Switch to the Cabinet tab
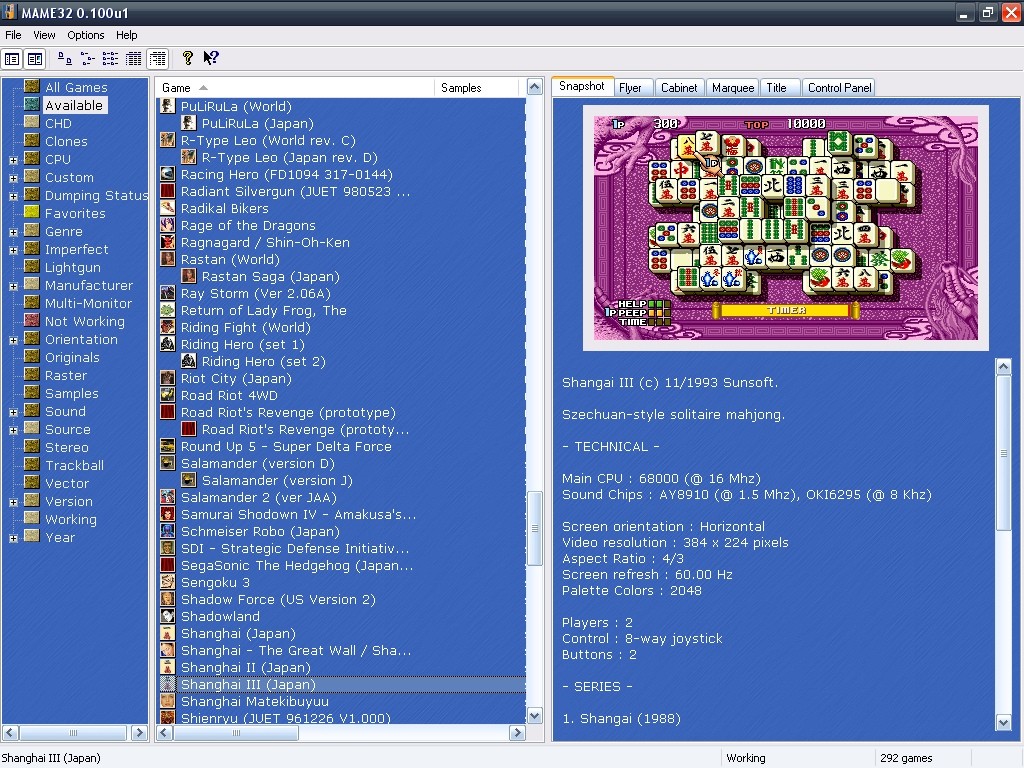1024x768 pixels. [x=679, y=88]
